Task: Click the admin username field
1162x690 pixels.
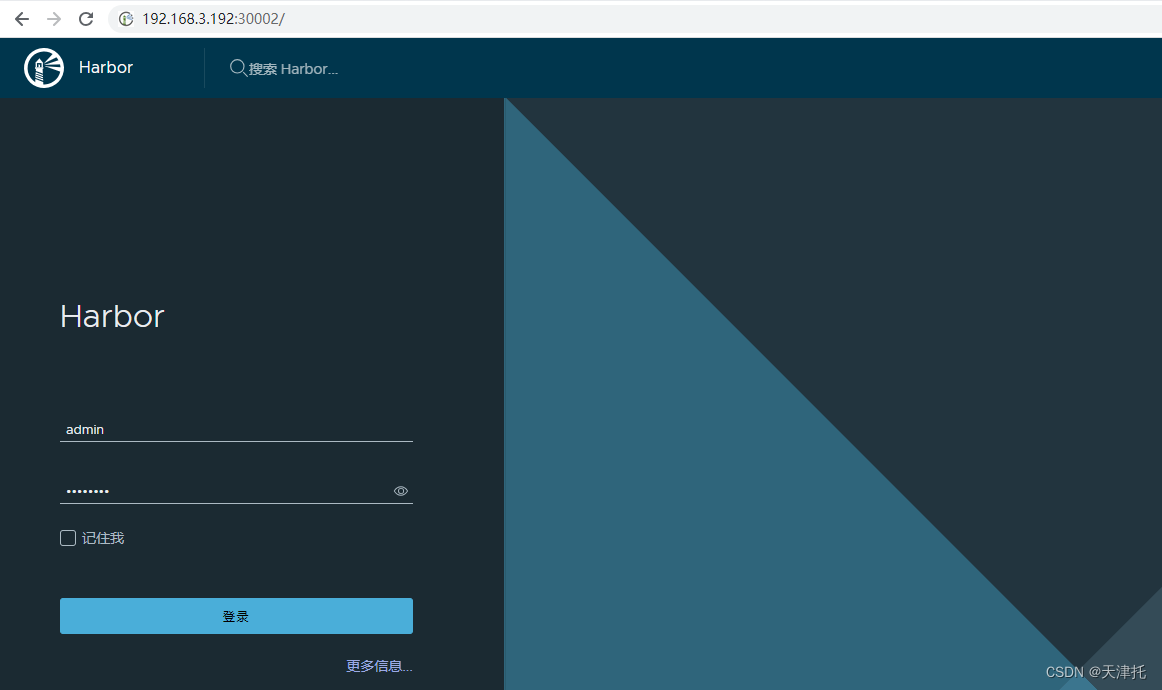Action: (x=236, y=429)
